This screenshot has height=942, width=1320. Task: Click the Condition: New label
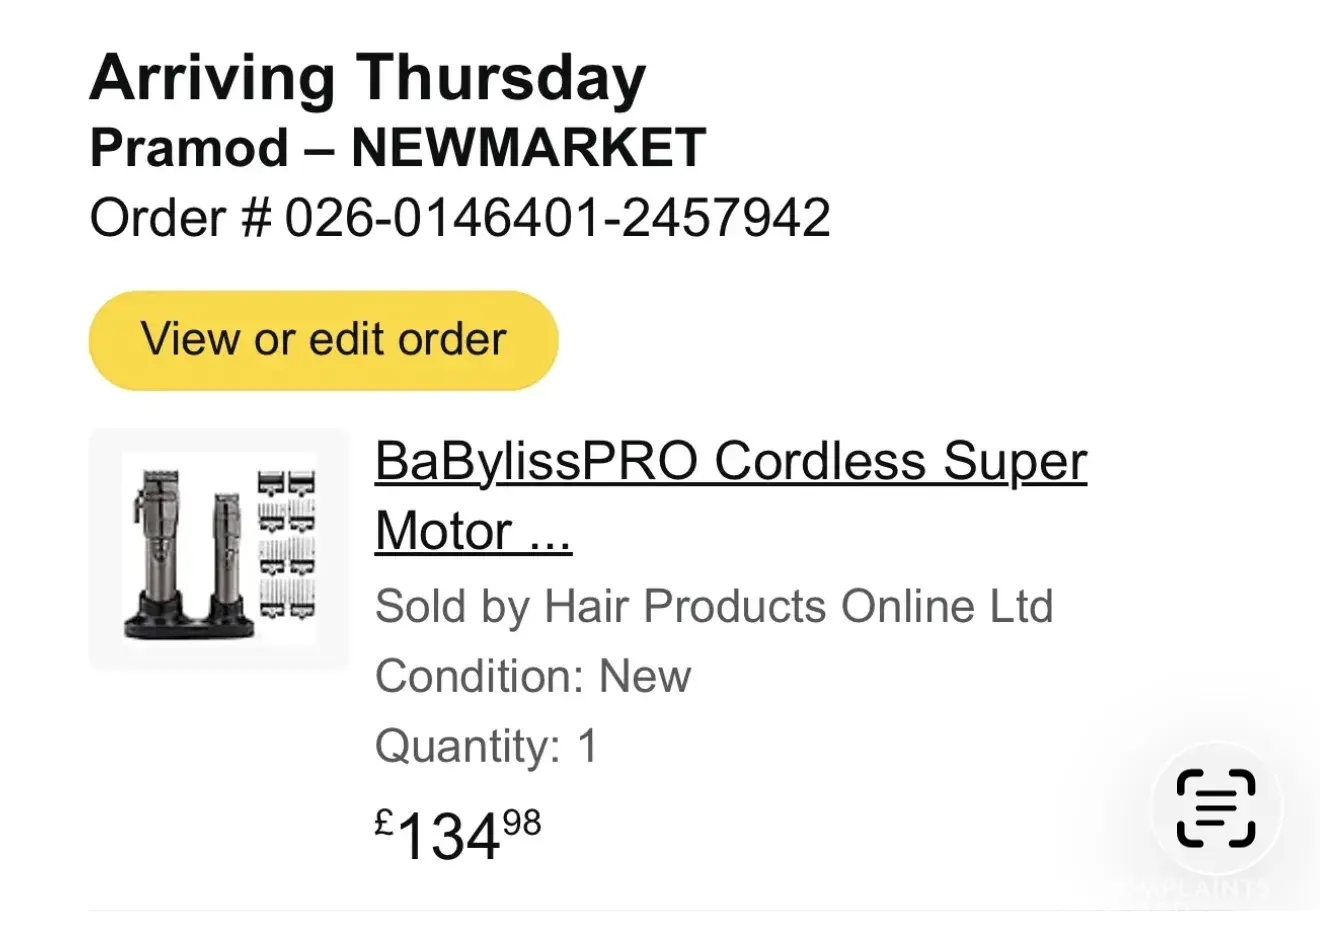tap(532, 676)
